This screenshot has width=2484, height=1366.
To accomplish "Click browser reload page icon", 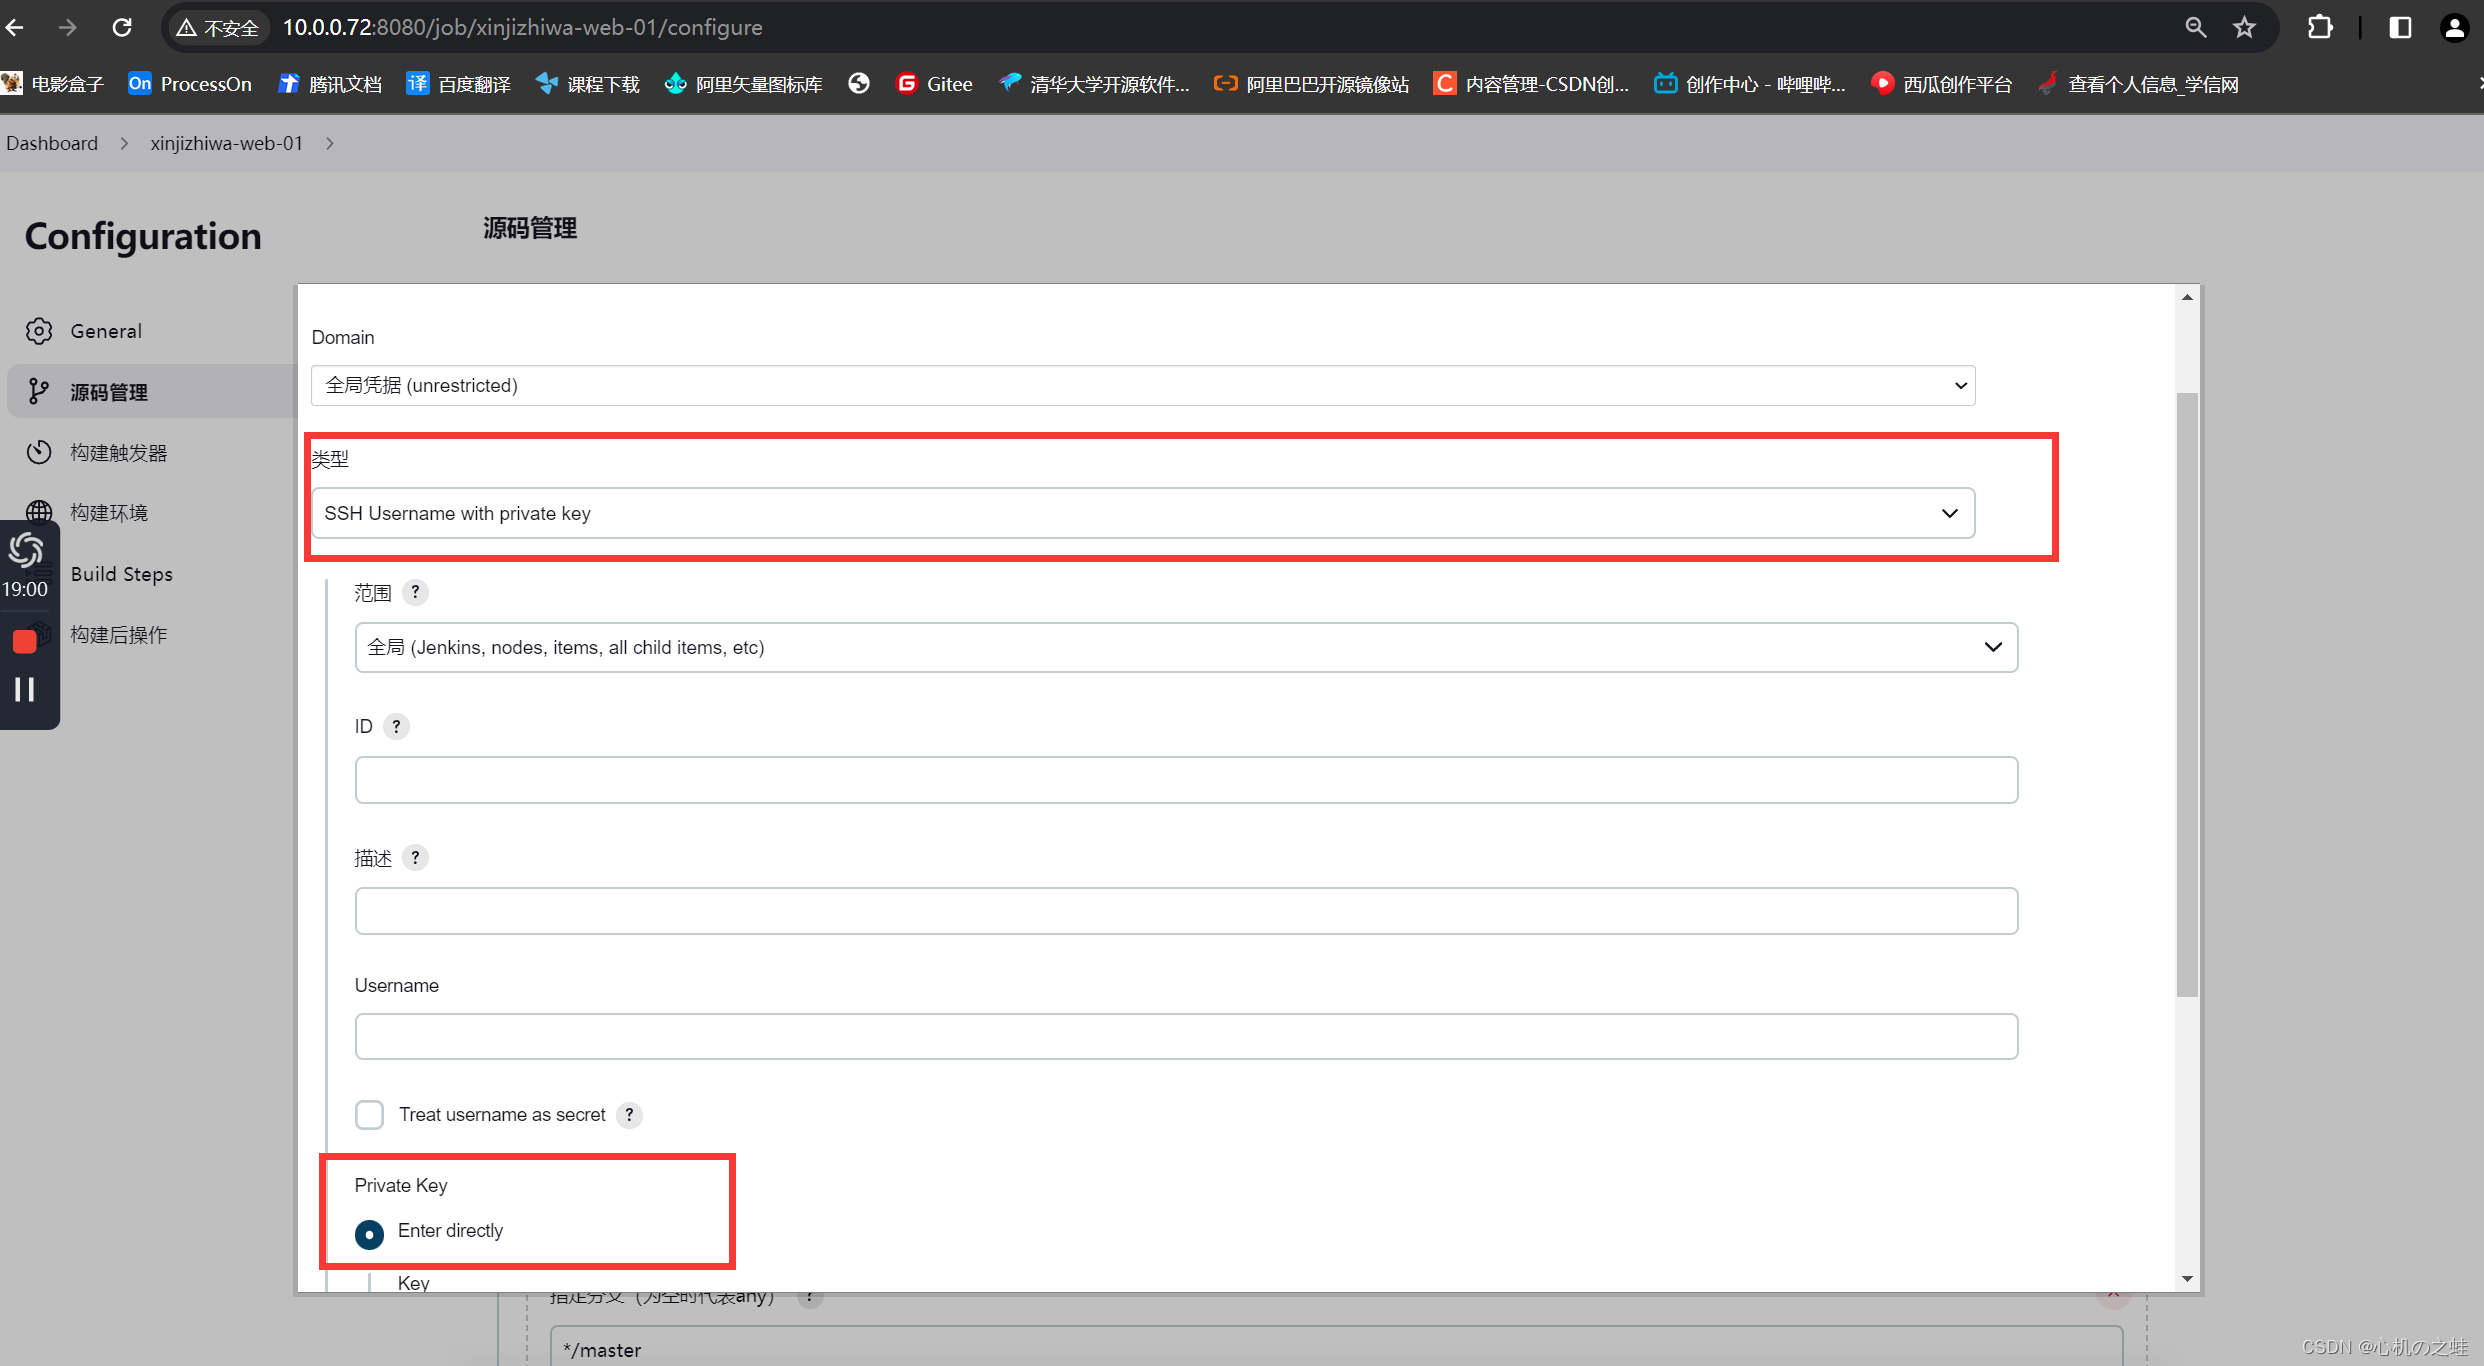I will click(x=122, y=27).
